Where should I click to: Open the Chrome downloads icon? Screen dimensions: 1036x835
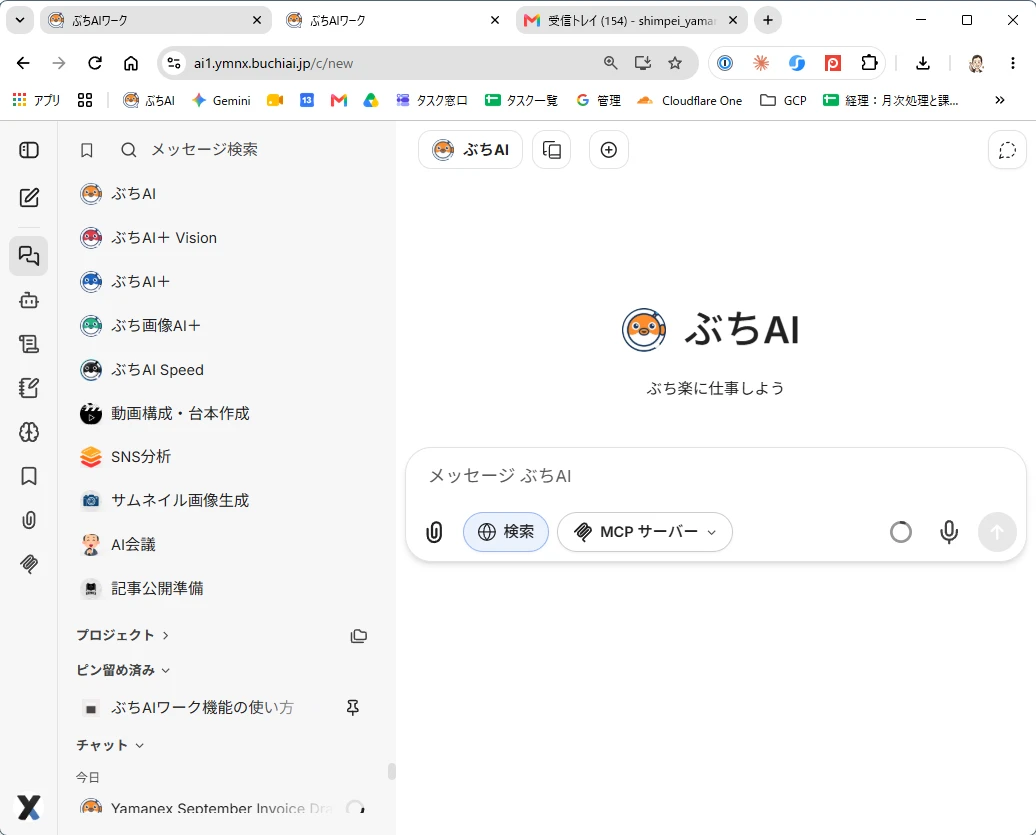[x=923, y=63]
